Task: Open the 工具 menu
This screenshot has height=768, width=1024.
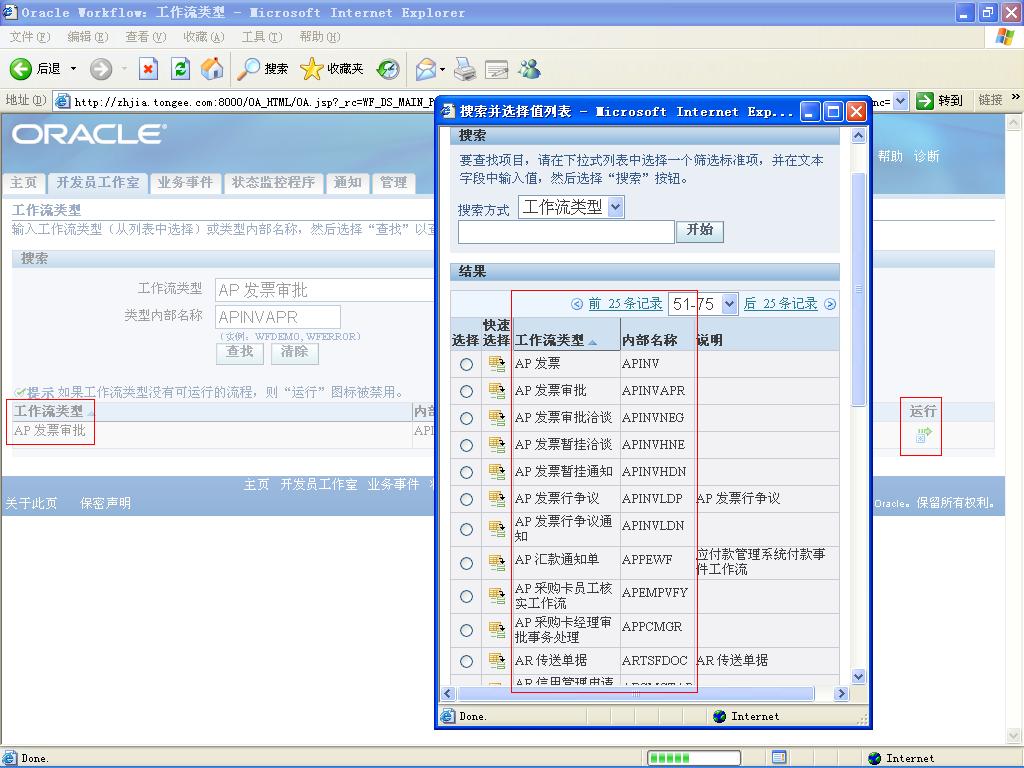Action: 262,37
